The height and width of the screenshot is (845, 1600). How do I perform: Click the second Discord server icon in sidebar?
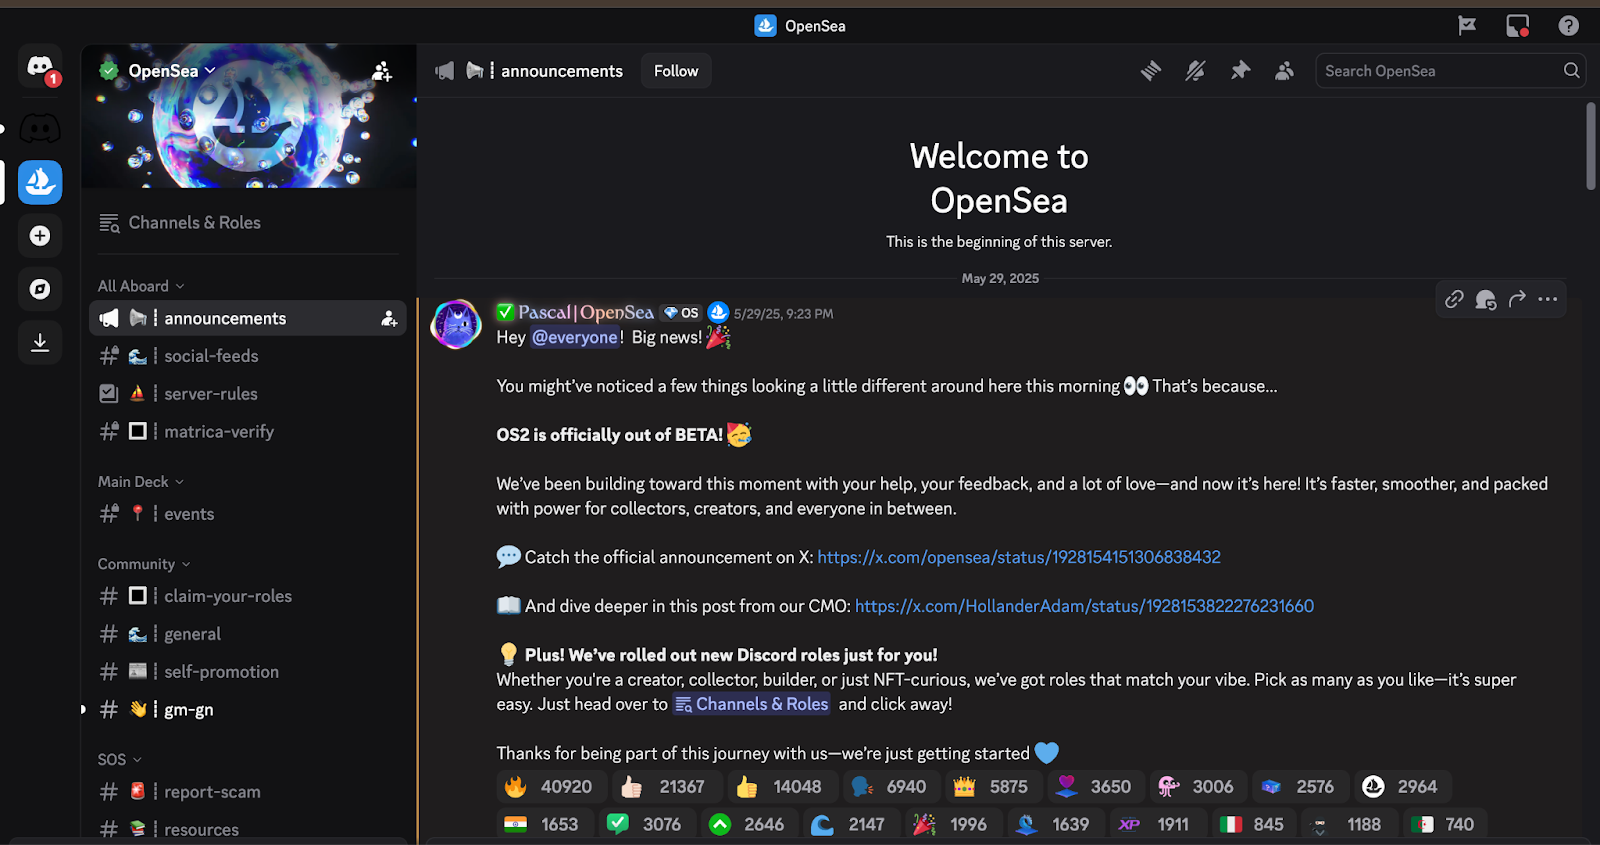tap(40, 128)
